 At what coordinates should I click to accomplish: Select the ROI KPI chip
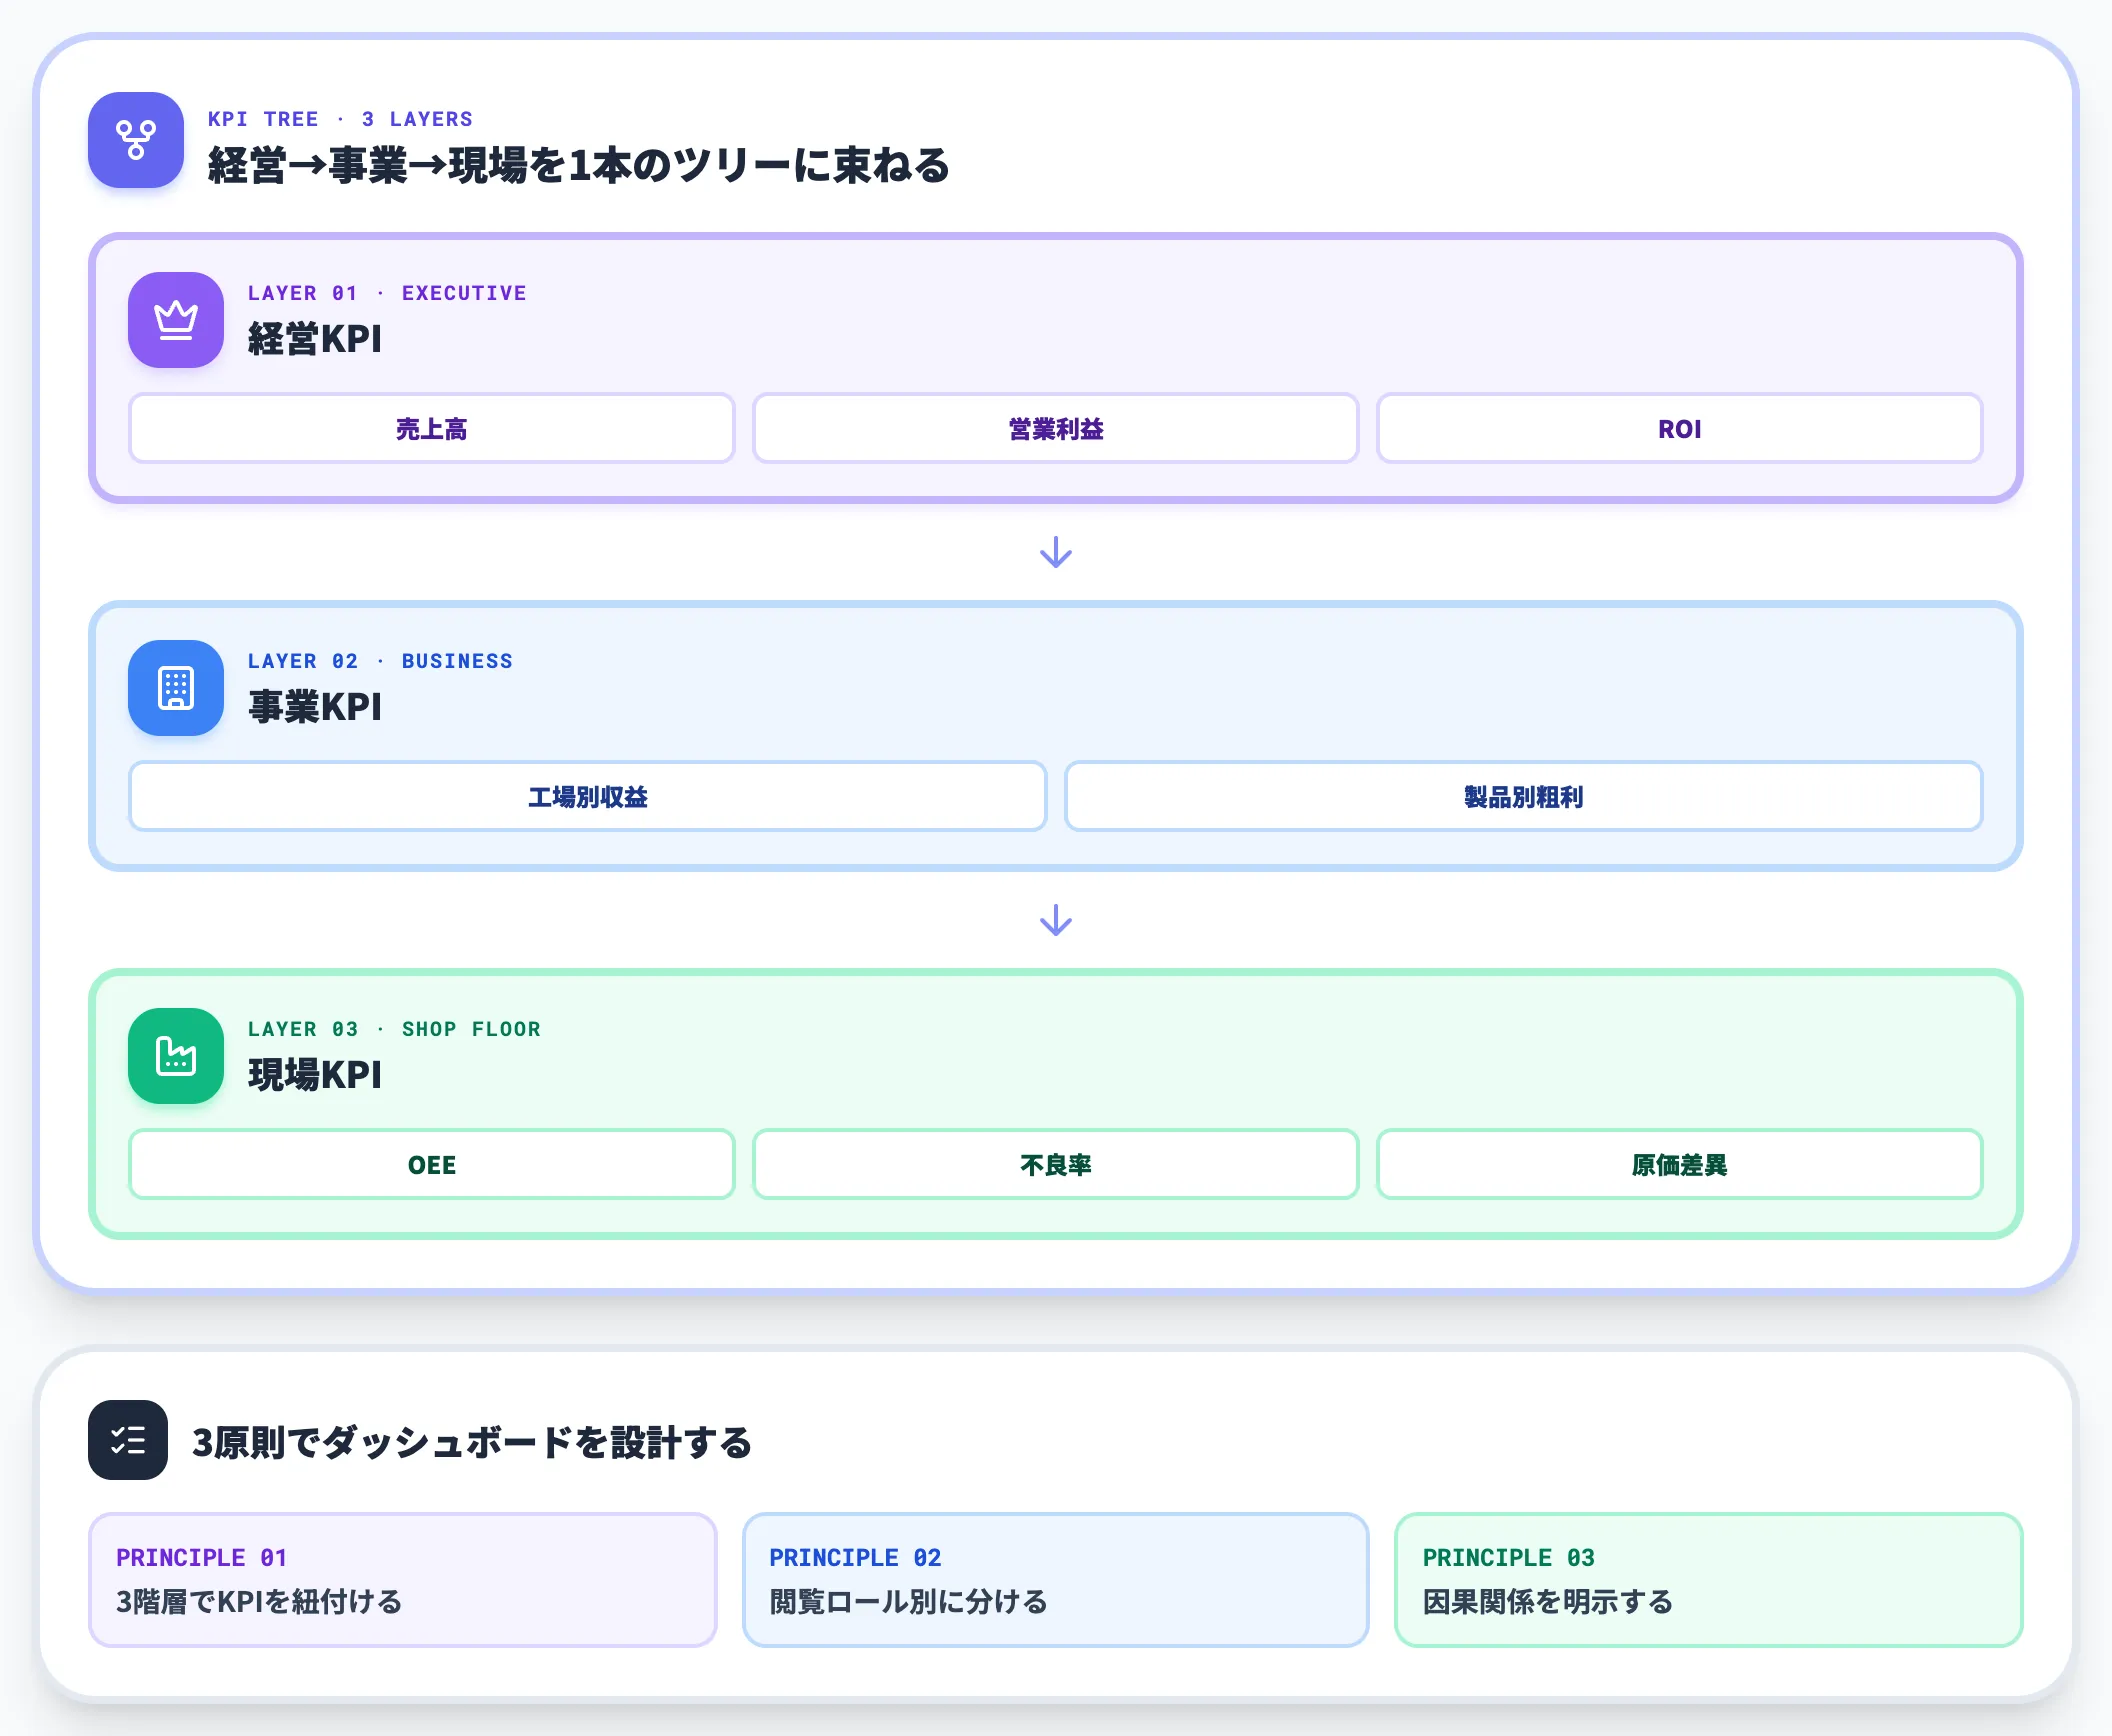pos(1680,428)
